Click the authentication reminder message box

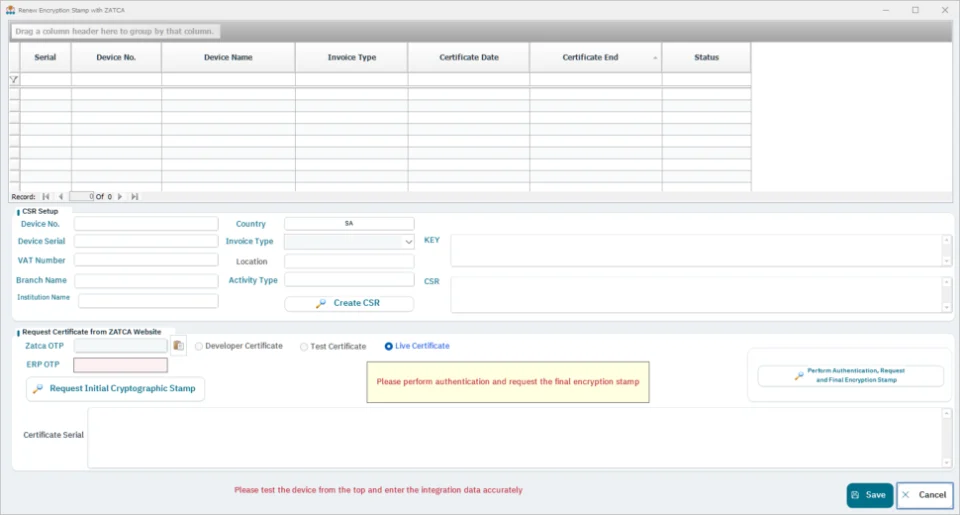pyautogui.click(x=508, y=382)
